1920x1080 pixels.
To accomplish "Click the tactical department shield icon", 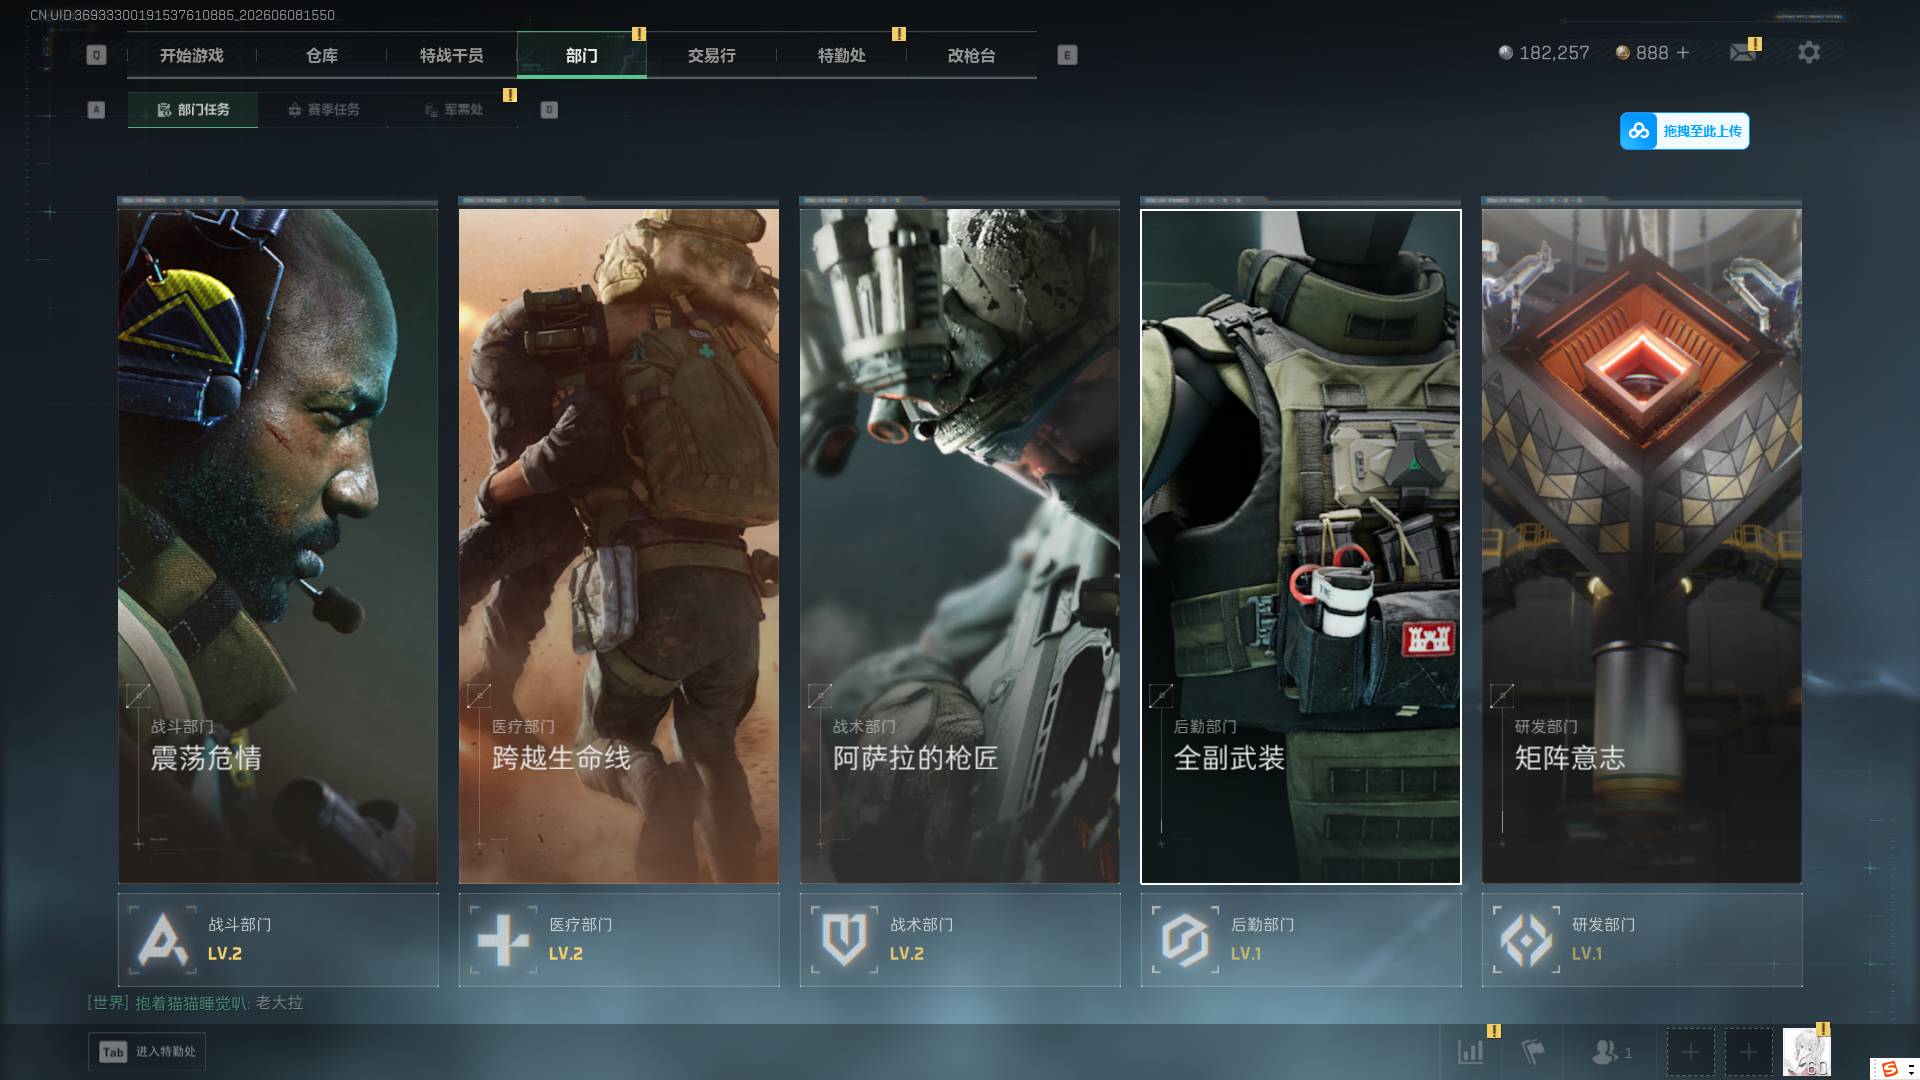I will click(844, 940).
